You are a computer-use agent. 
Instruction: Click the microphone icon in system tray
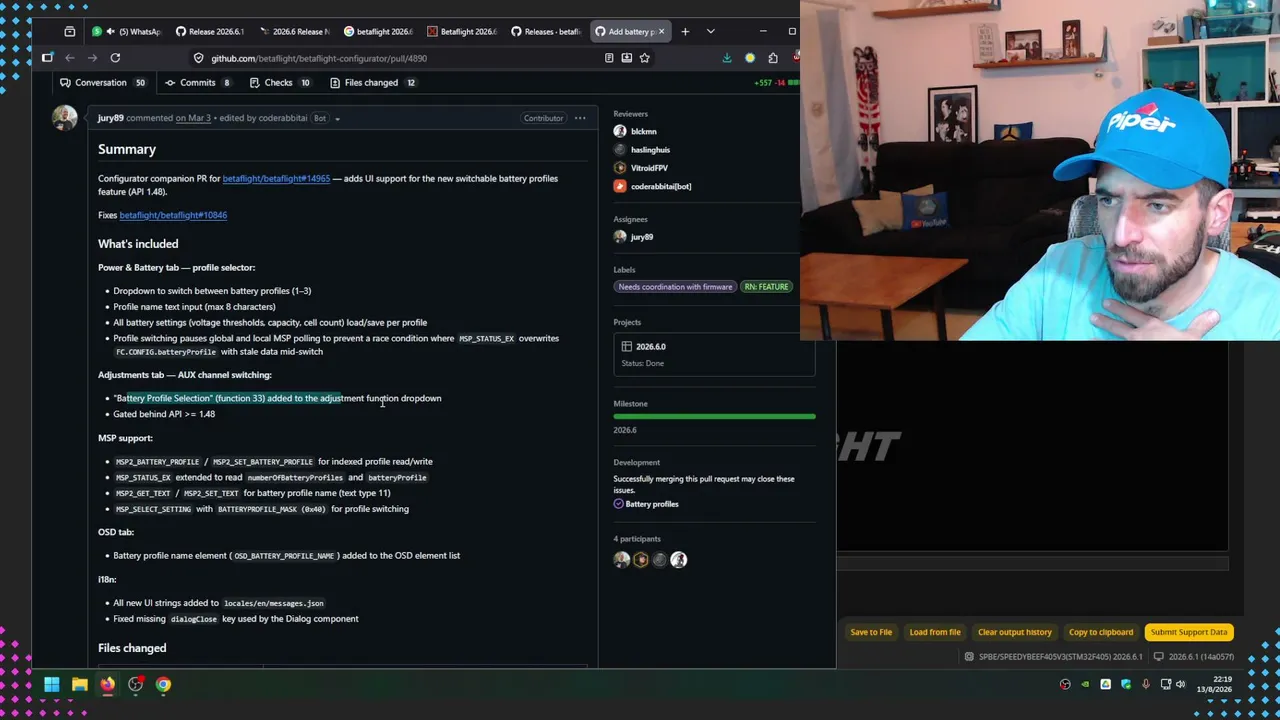click(1146, 685)
